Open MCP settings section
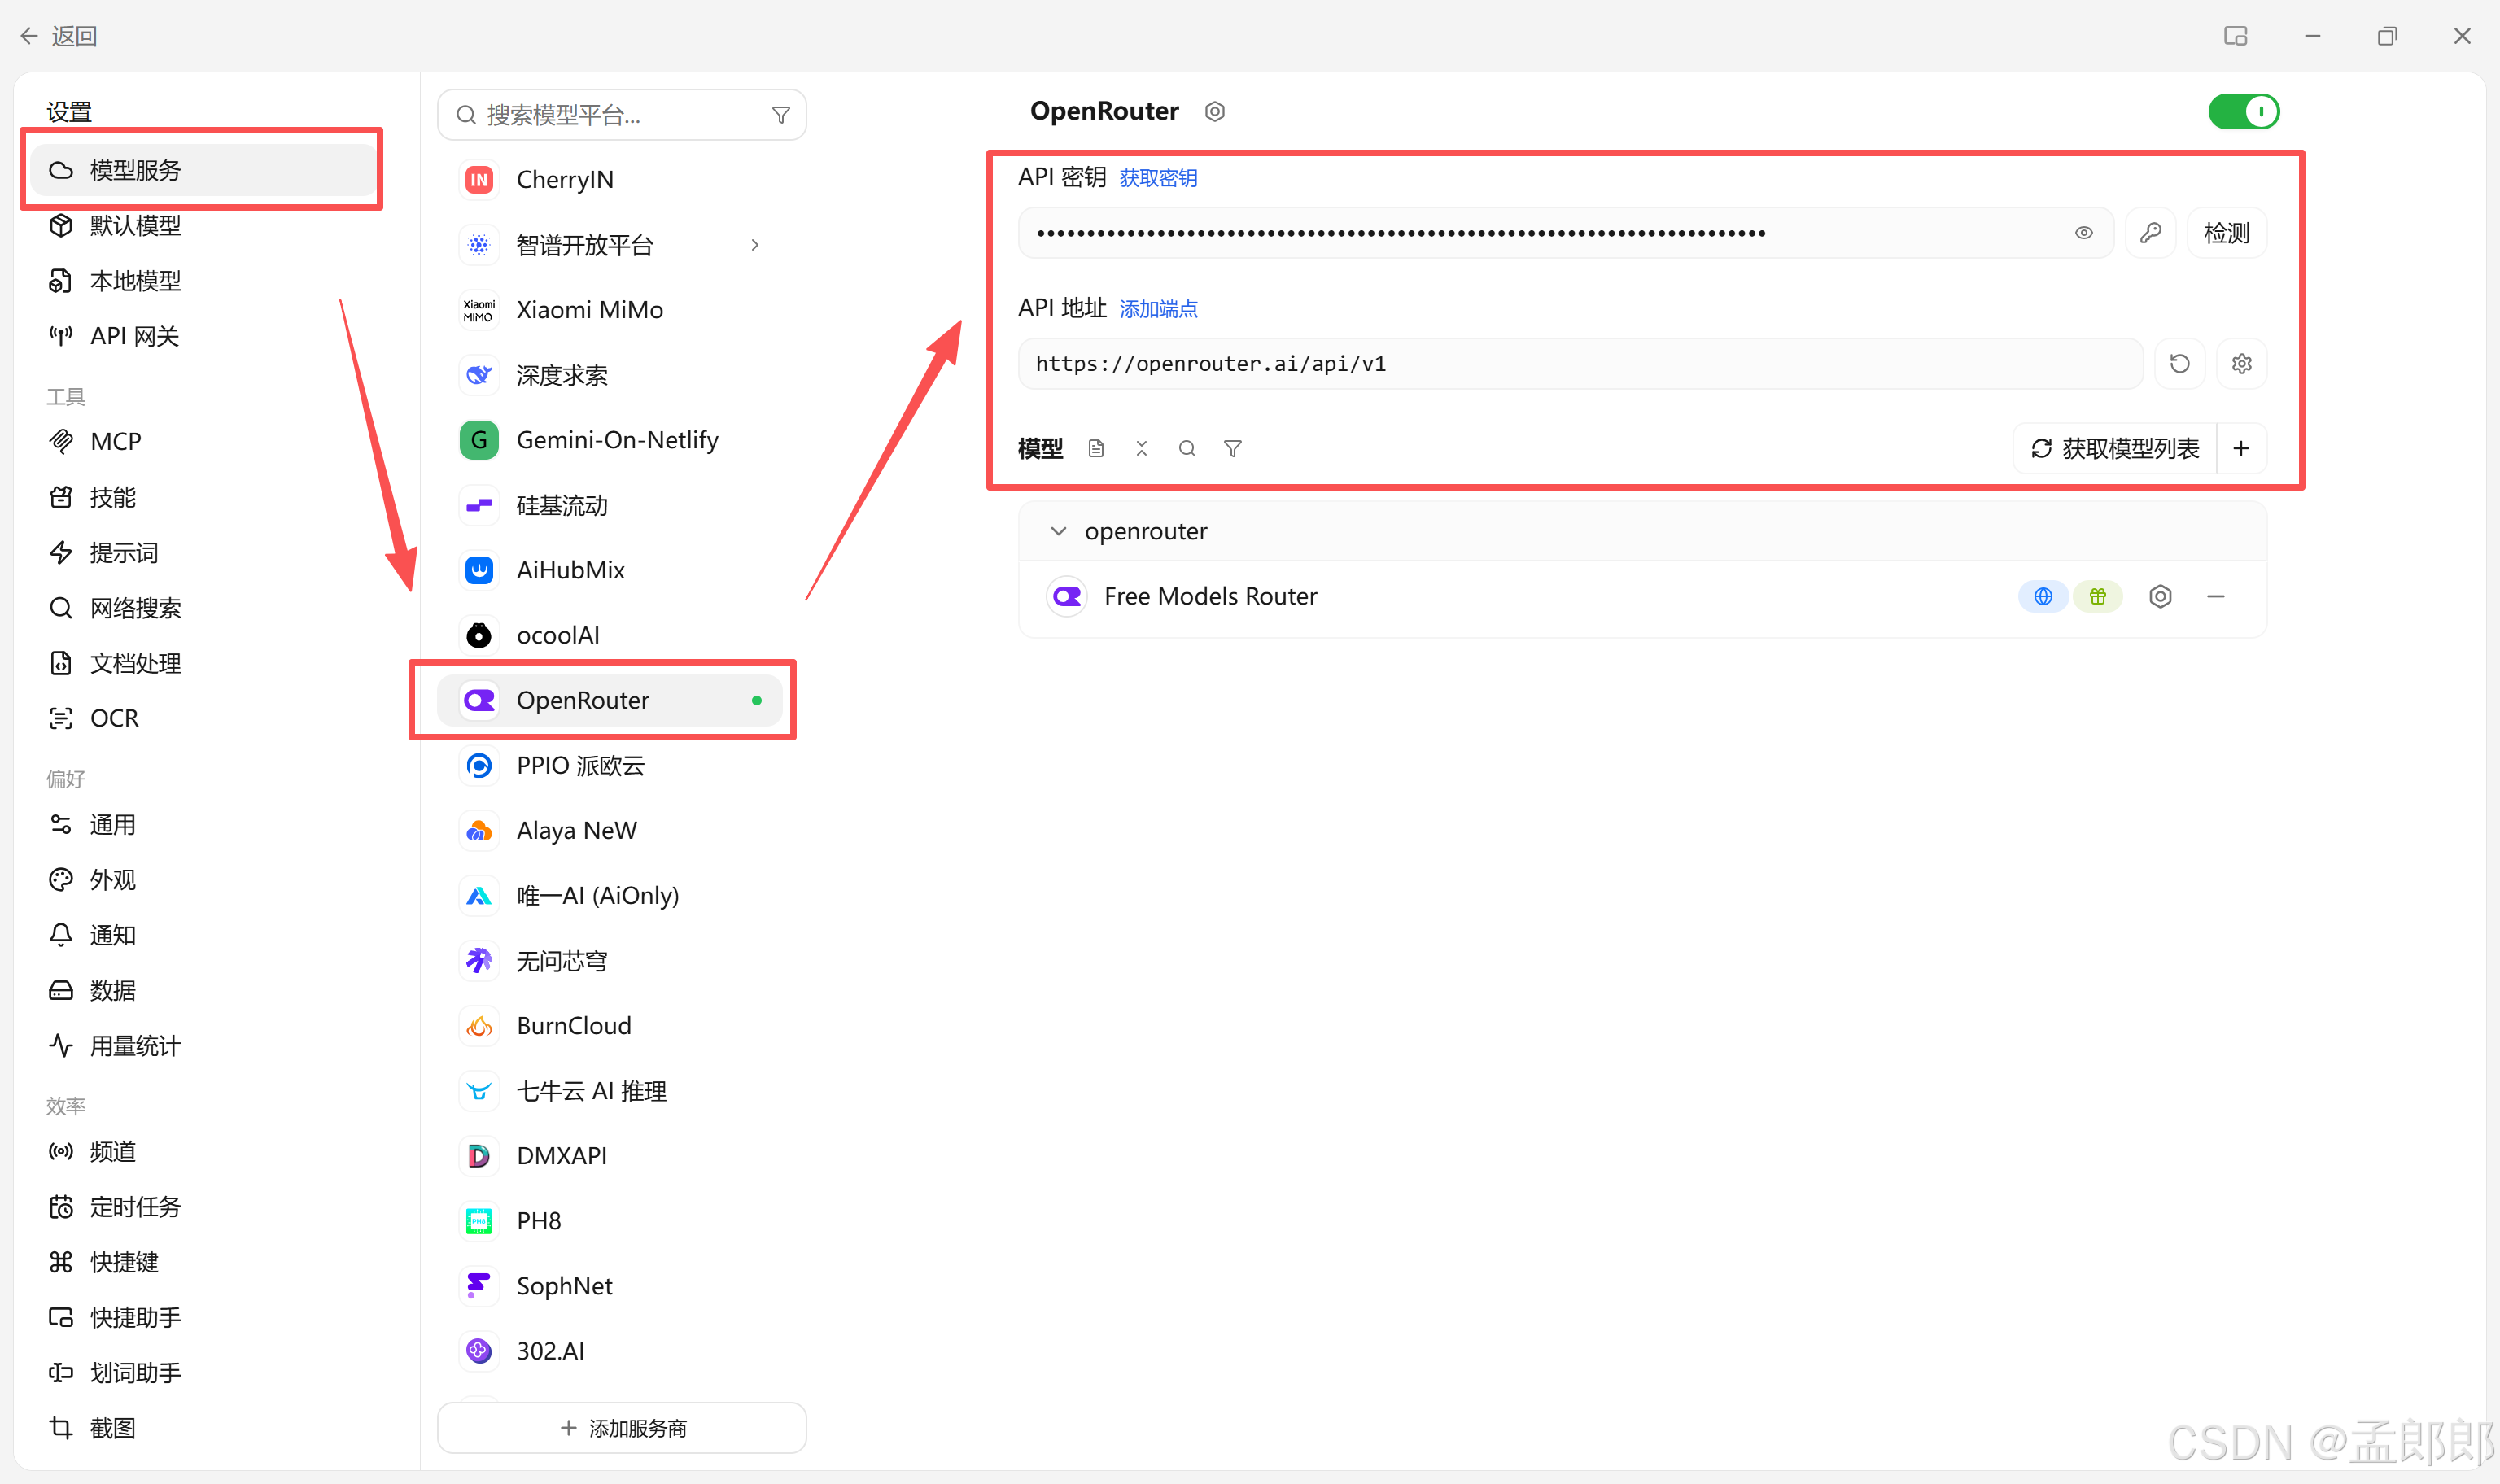2500x1484 pixels. [203, 441]
